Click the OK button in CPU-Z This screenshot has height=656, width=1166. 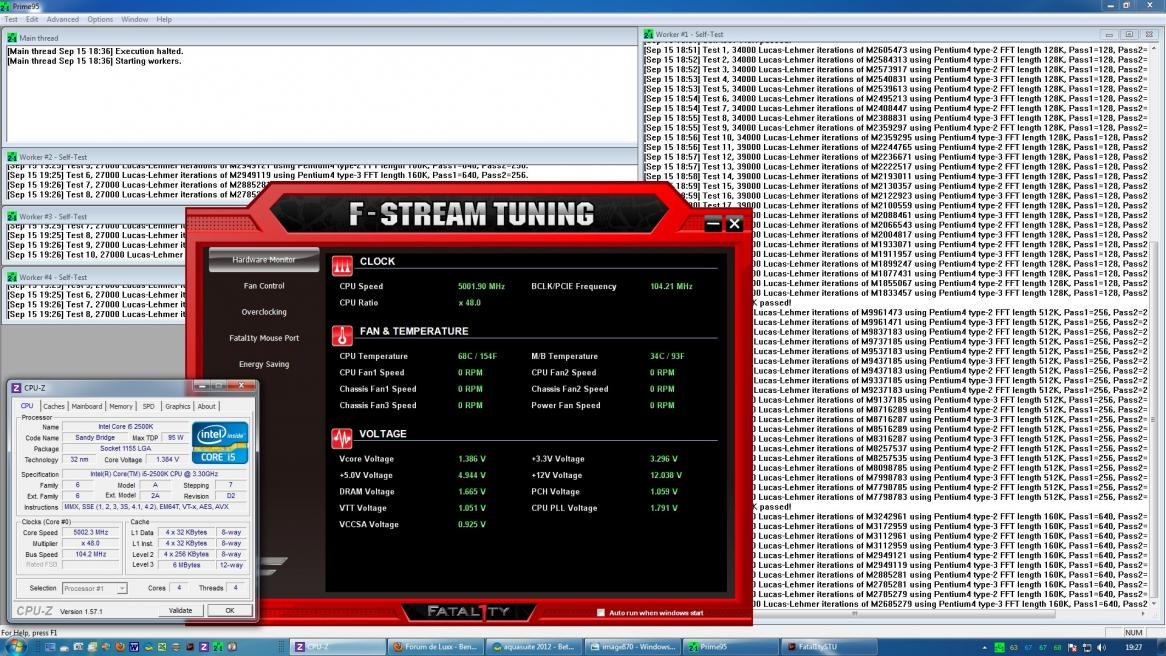pos(230,611)
